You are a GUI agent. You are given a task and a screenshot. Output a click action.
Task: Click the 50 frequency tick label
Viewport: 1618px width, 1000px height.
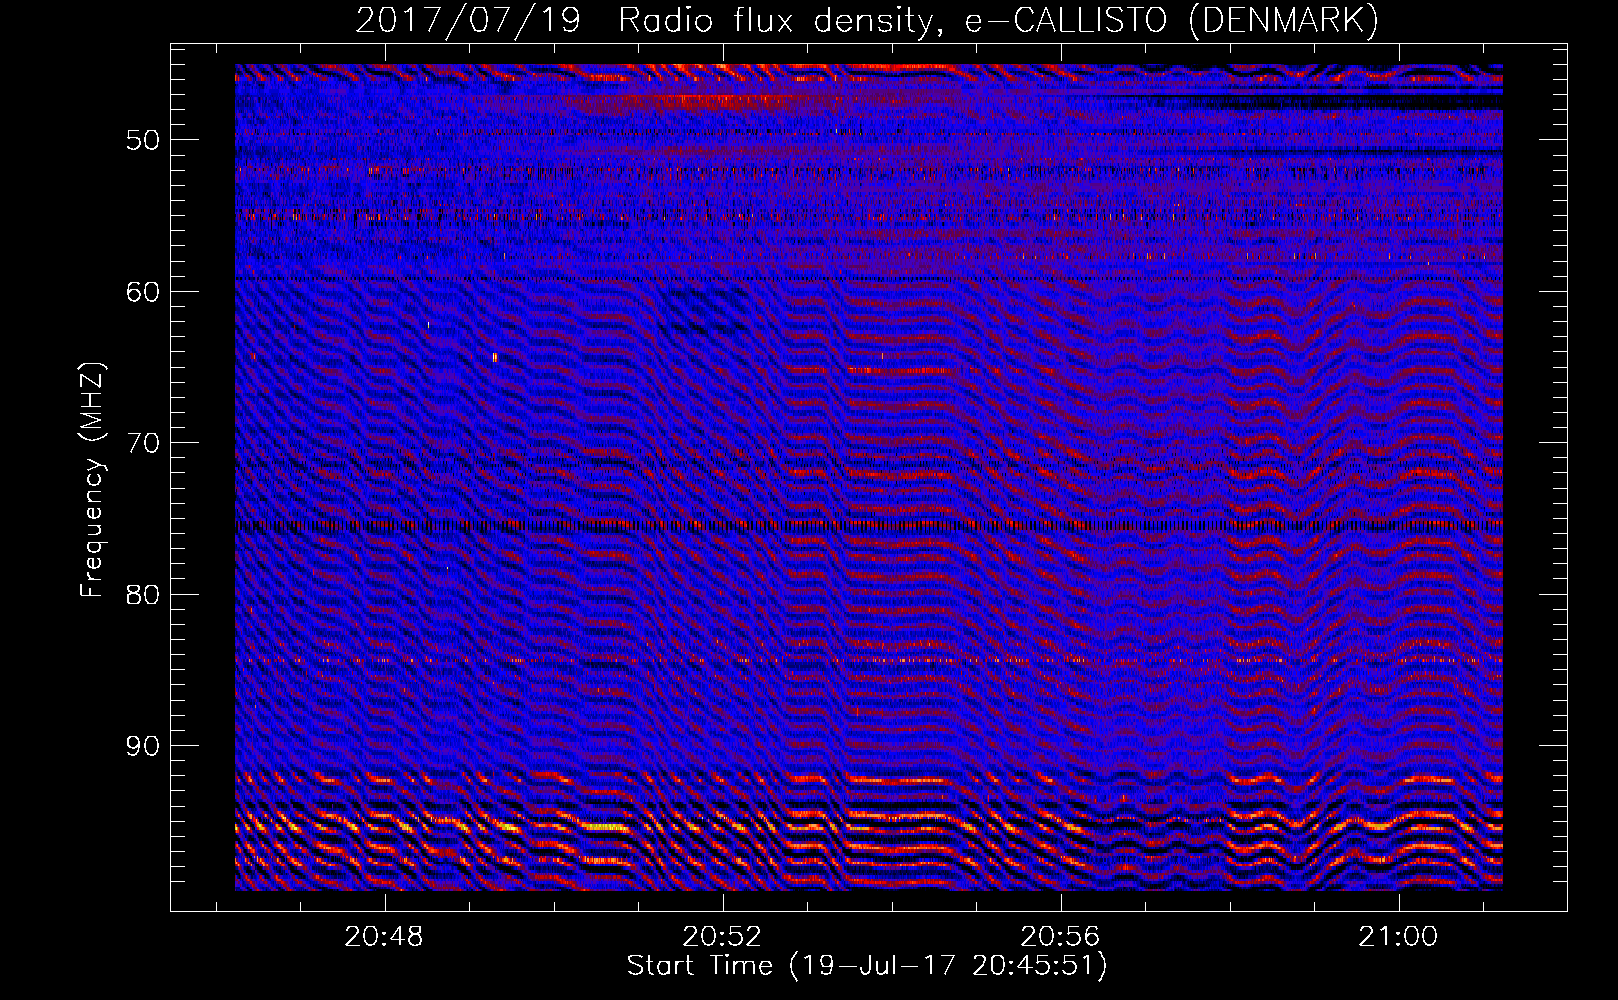[142, 140]
